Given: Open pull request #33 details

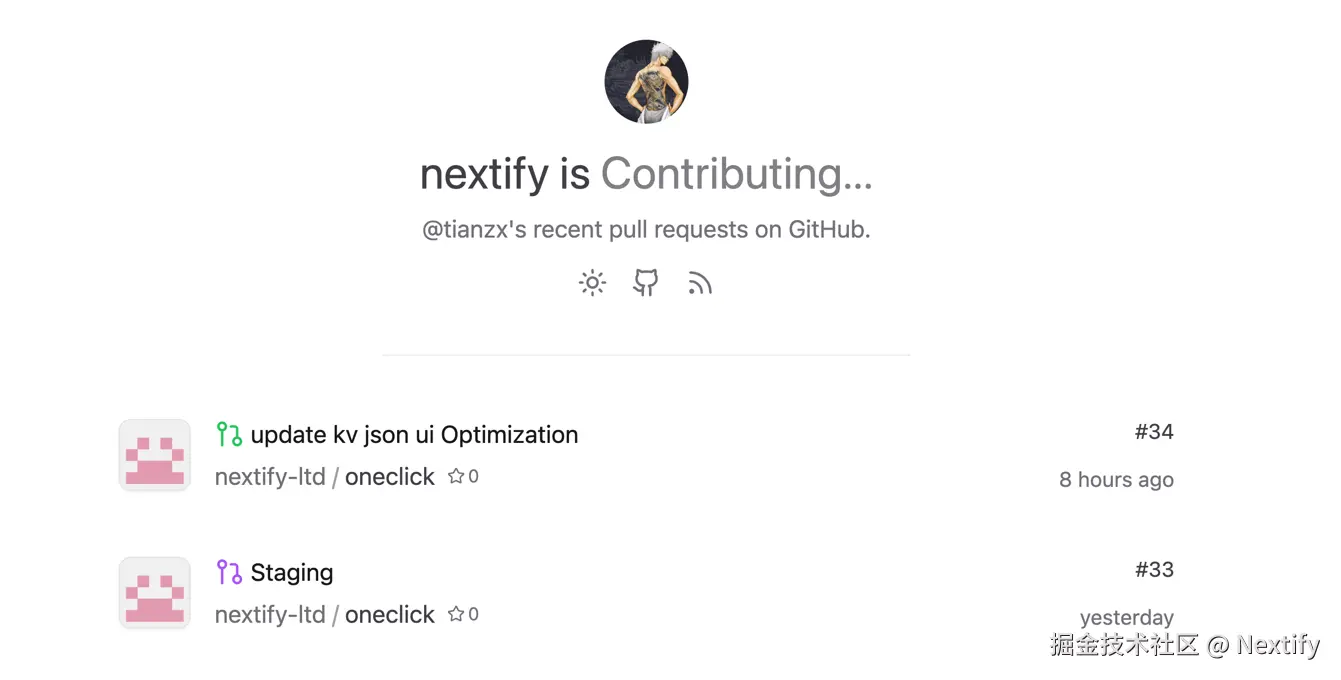Looking at the screenshot, I should (1155, 570).
